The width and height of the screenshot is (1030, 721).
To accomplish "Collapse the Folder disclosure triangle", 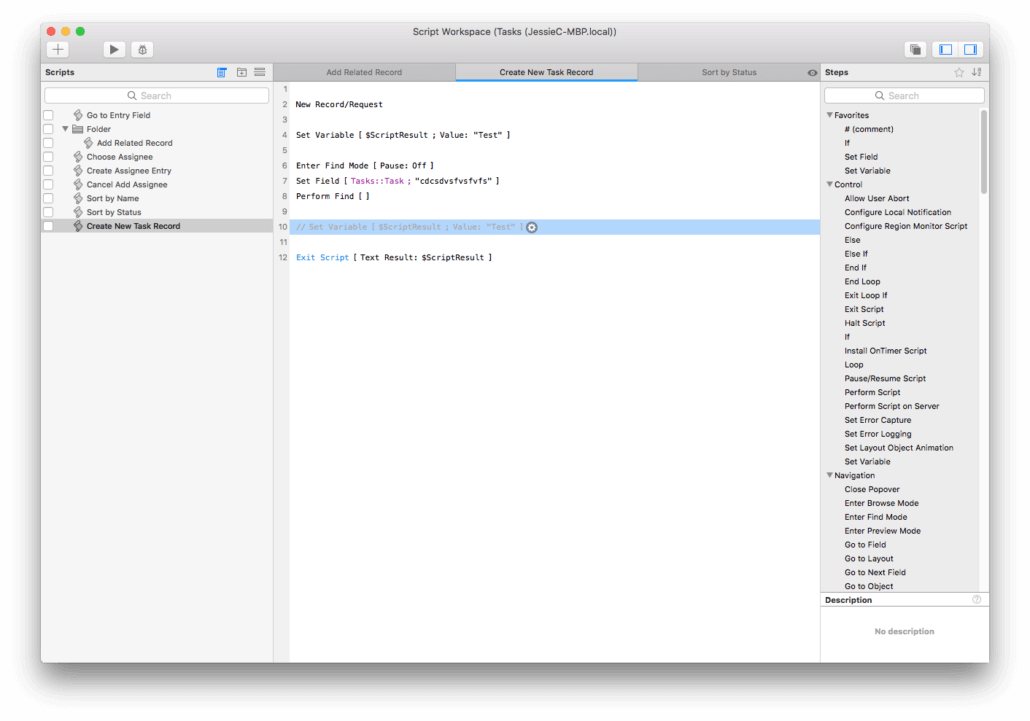I will pos(65,129).
